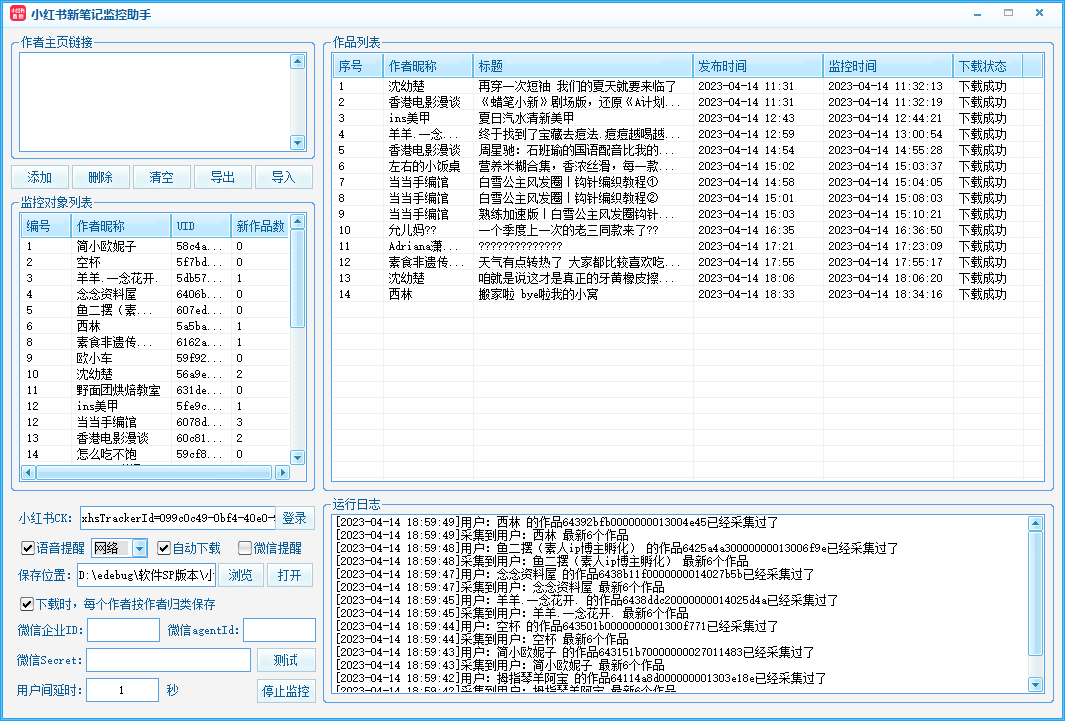Click the 监控时间 column header
The image size is (1065, 721).
[x=888, y=66]
